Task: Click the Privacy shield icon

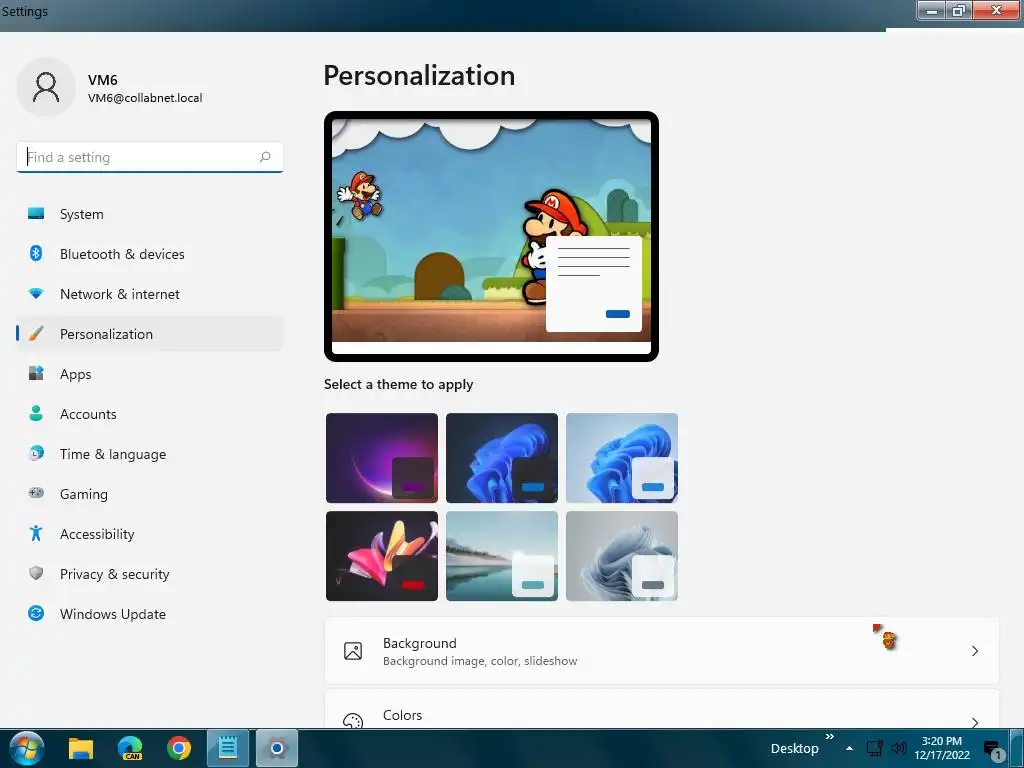Action: tap(36, 573)
